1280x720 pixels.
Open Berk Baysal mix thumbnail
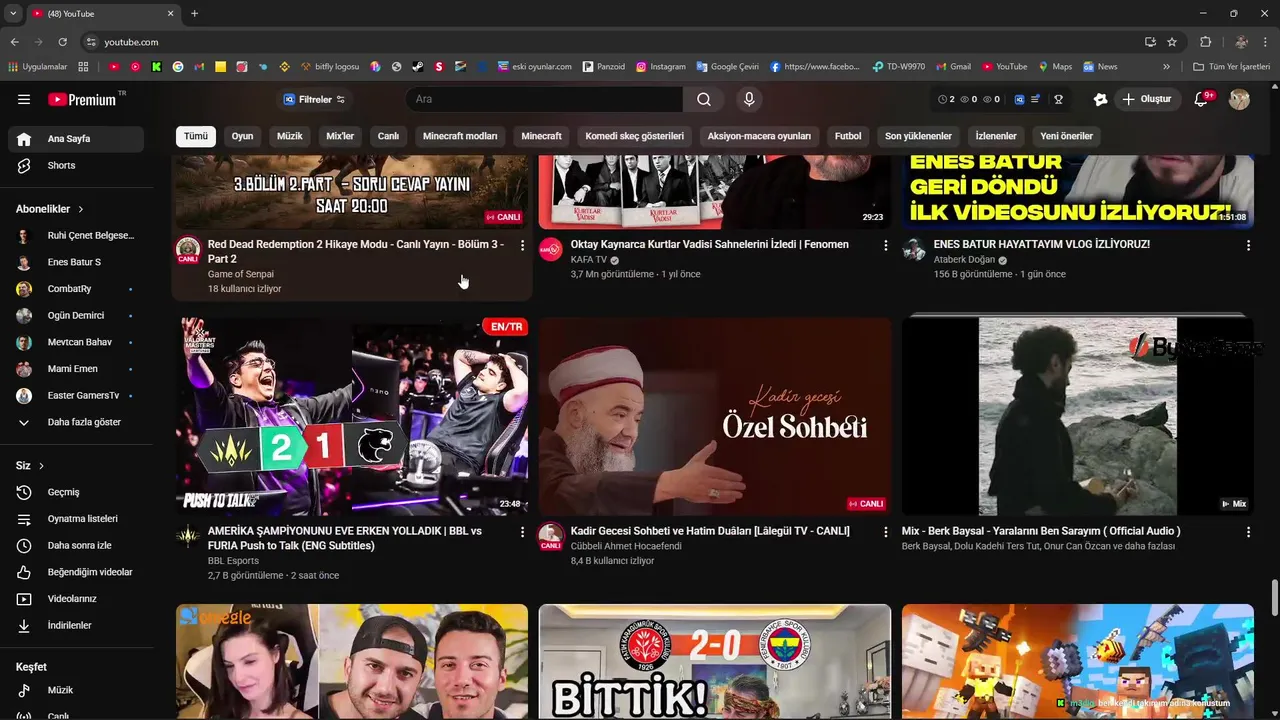[1078, 416]
